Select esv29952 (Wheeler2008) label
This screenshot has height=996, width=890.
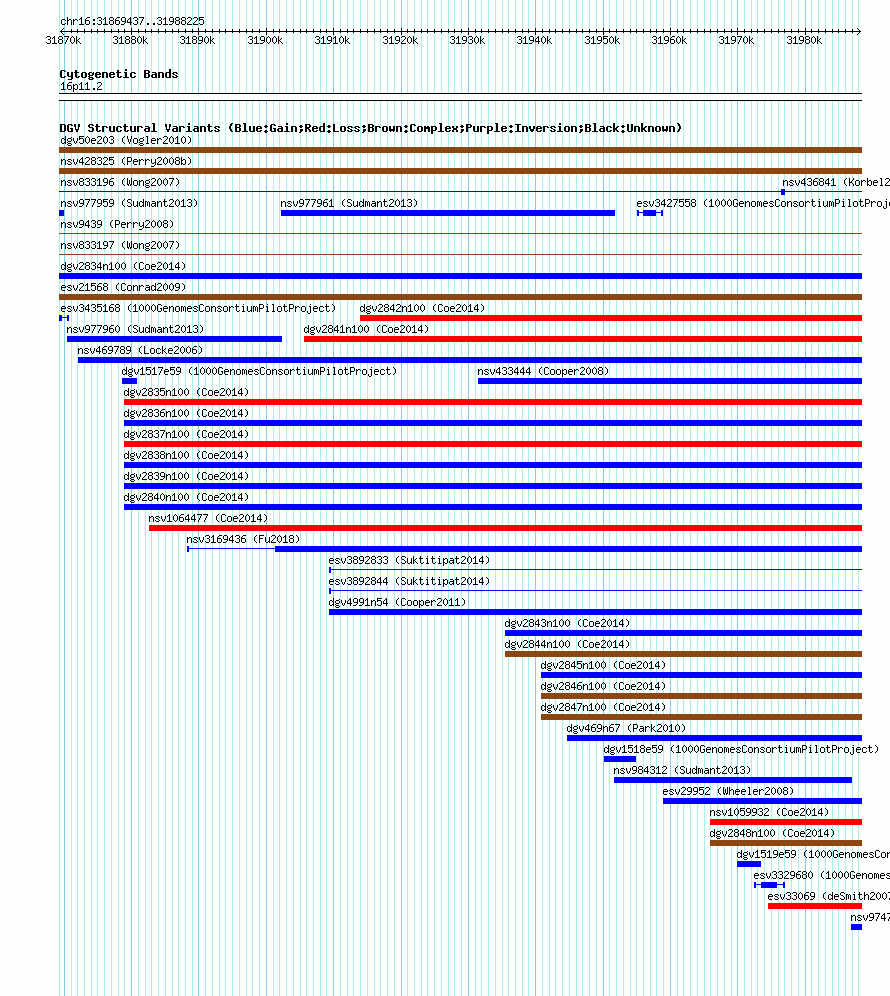coord(728,790)
